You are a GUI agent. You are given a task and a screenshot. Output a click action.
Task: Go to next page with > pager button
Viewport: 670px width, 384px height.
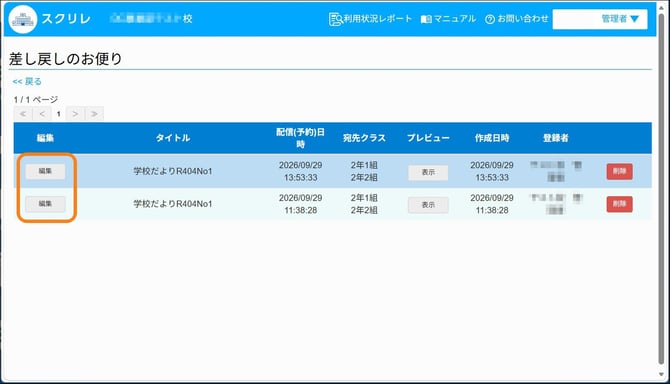(75, 114)
